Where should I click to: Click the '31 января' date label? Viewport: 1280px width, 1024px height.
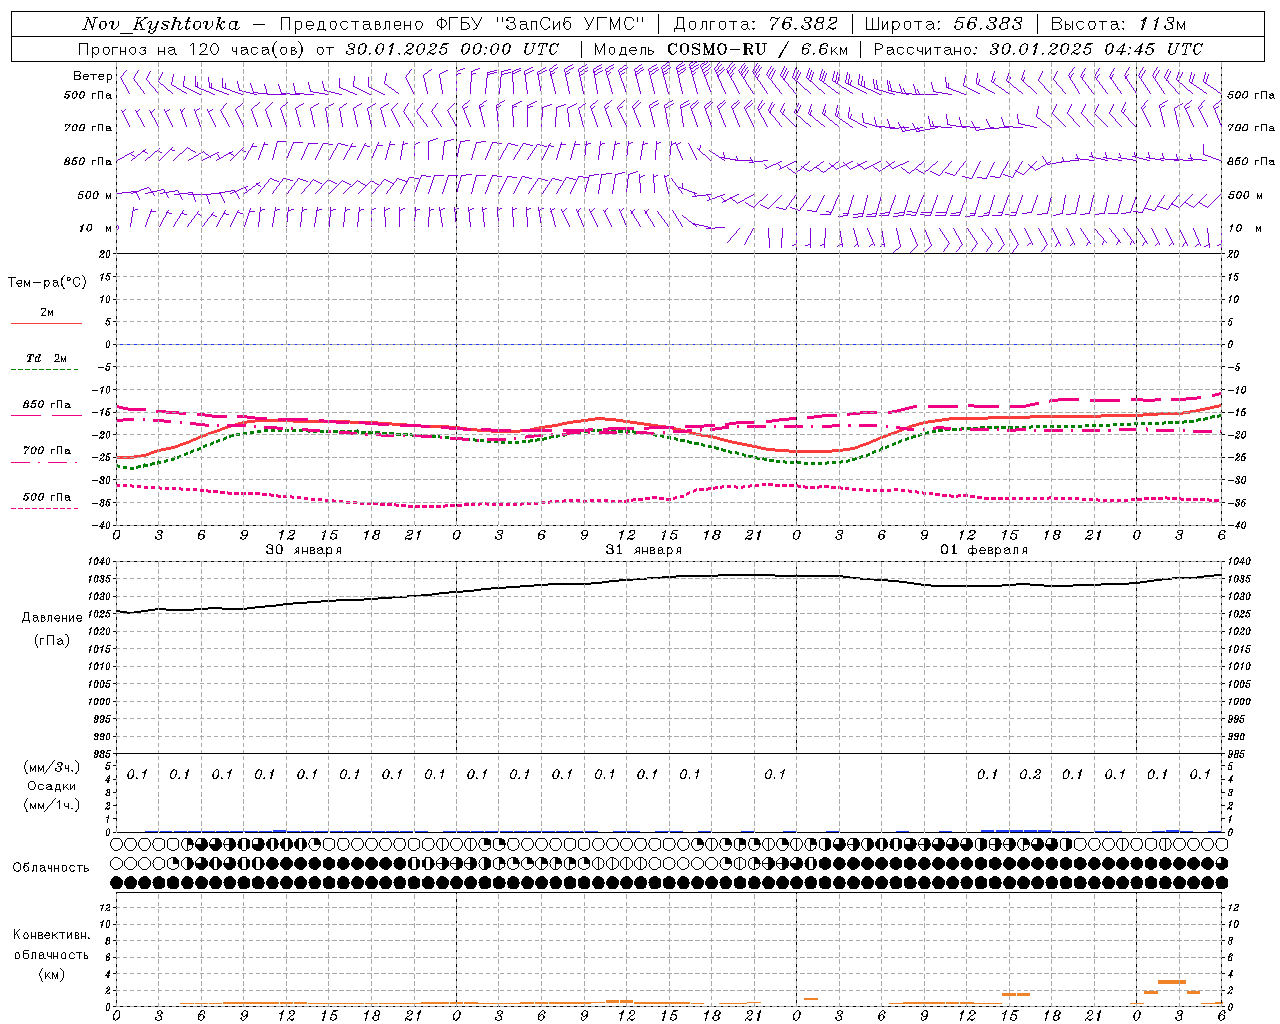643,550
